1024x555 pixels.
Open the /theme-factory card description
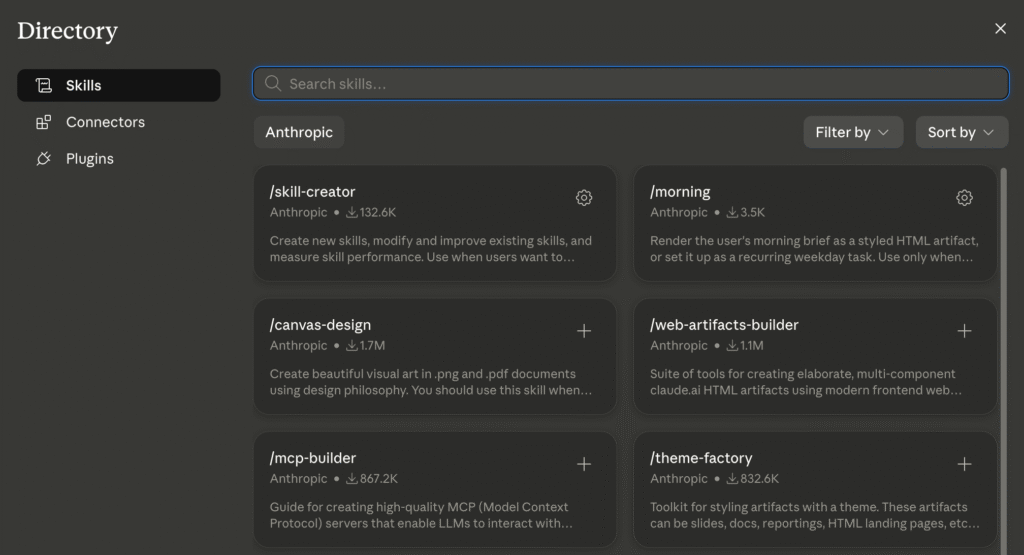tap(814, 515)
